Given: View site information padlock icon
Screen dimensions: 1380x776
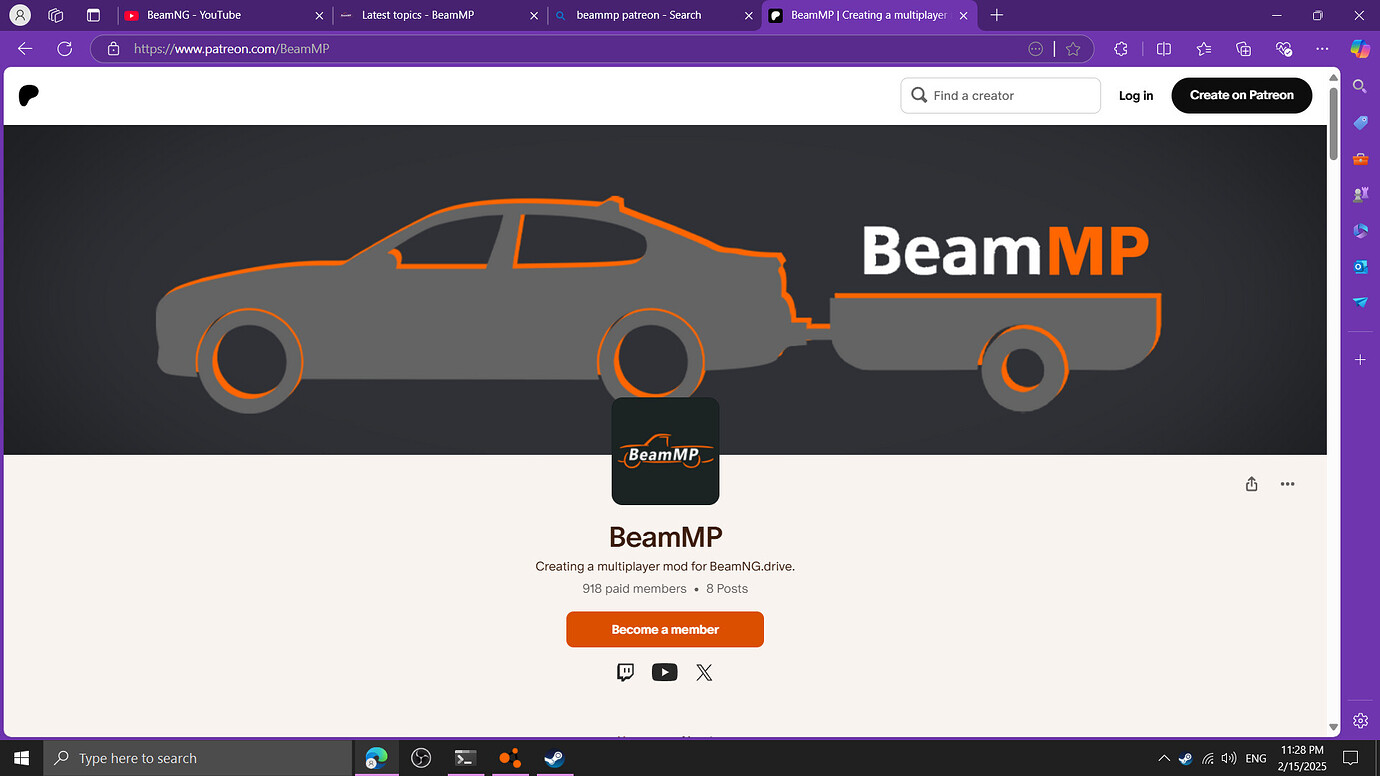Looking at the screenshot, I should coord(113,49).
